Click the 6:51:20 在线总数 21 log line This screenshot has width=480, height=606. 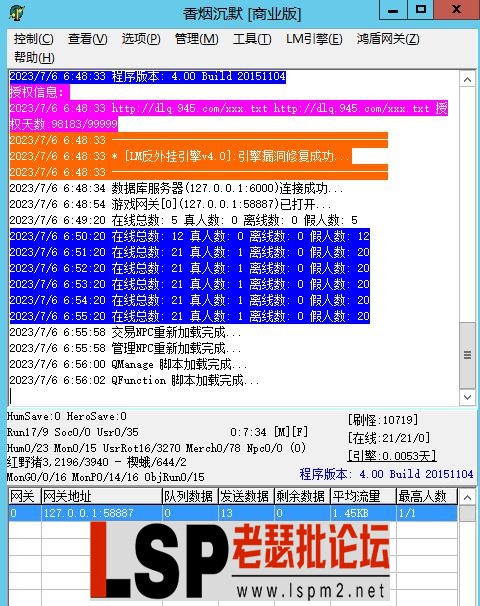click(190, 252)
